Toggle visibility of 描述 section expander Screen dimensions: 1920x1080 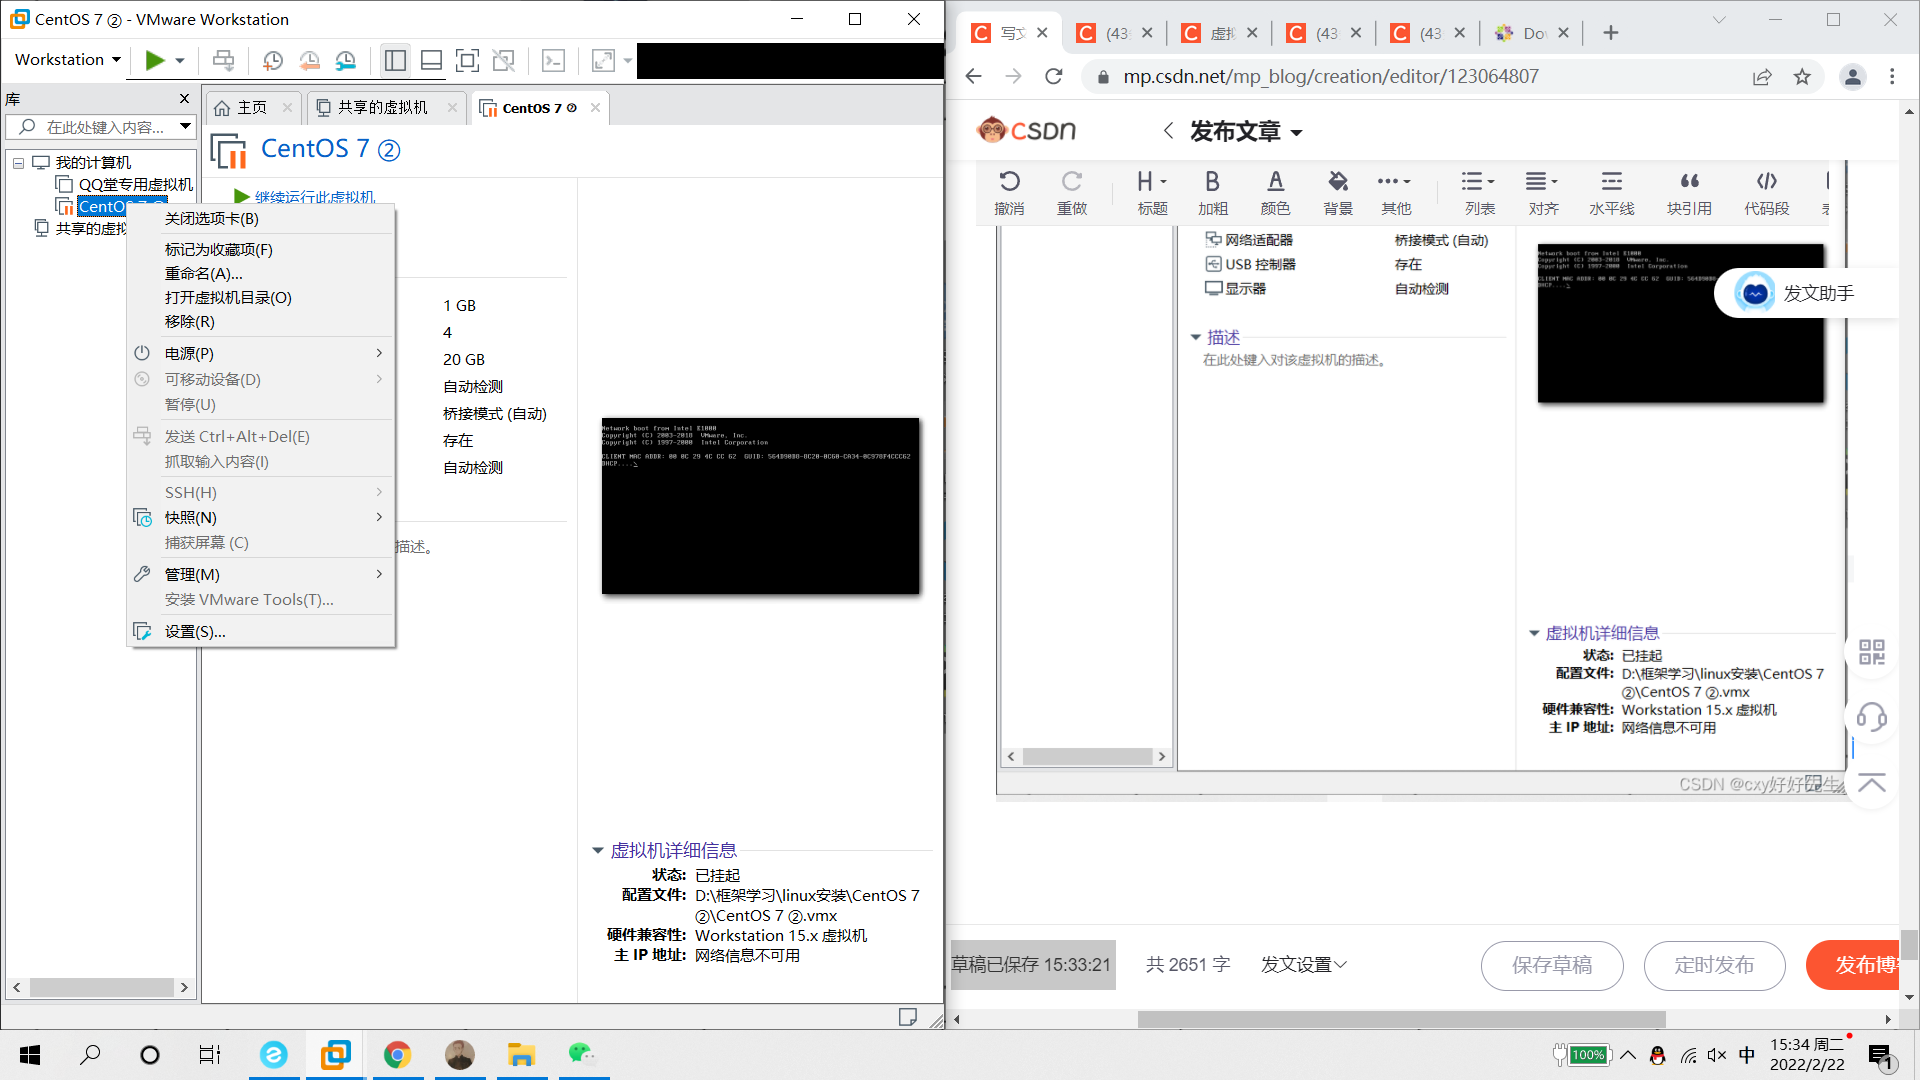pos(1196,336)
